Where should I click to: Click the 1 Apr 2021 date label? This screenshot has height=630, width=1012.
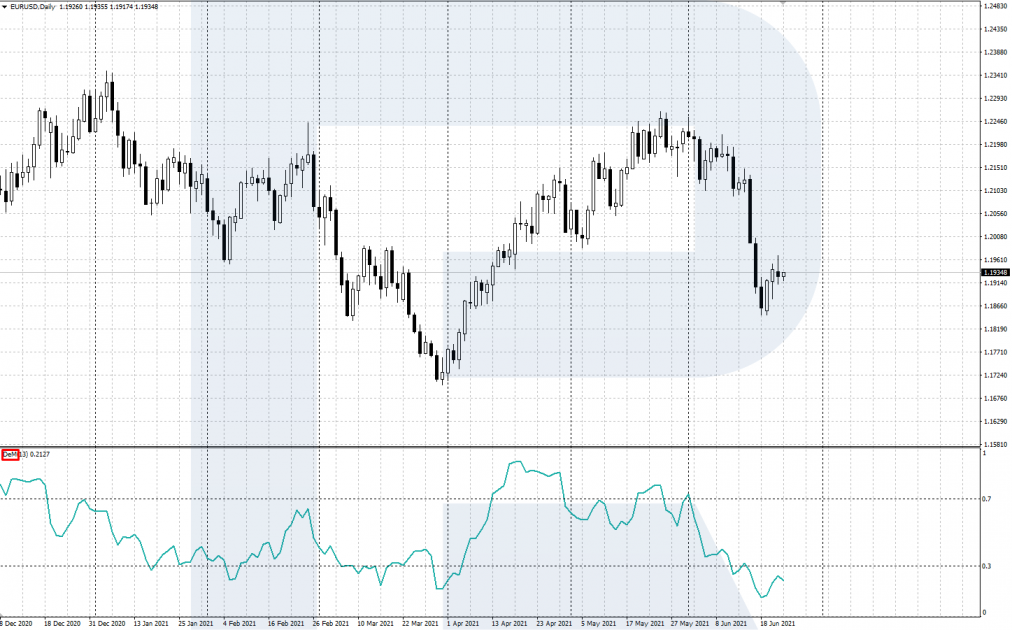(x=463, y=624)
